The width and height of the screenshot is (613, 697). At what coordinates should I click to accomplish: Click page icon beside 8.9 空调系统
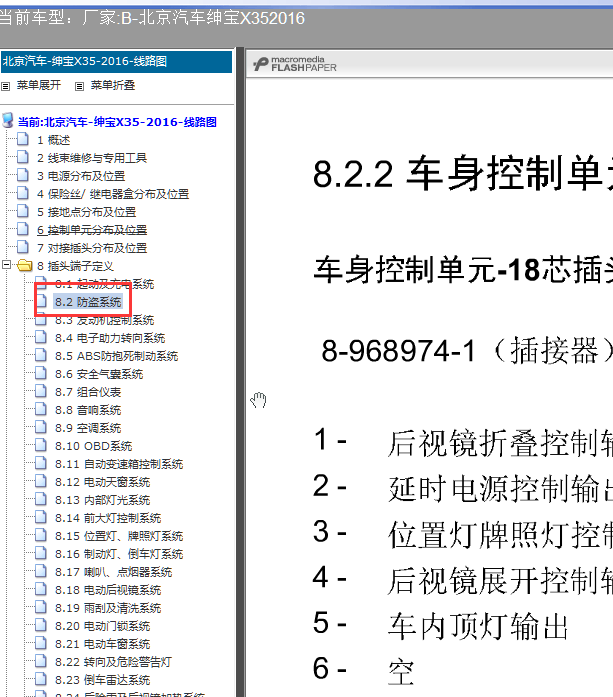[x=41, y=427]
